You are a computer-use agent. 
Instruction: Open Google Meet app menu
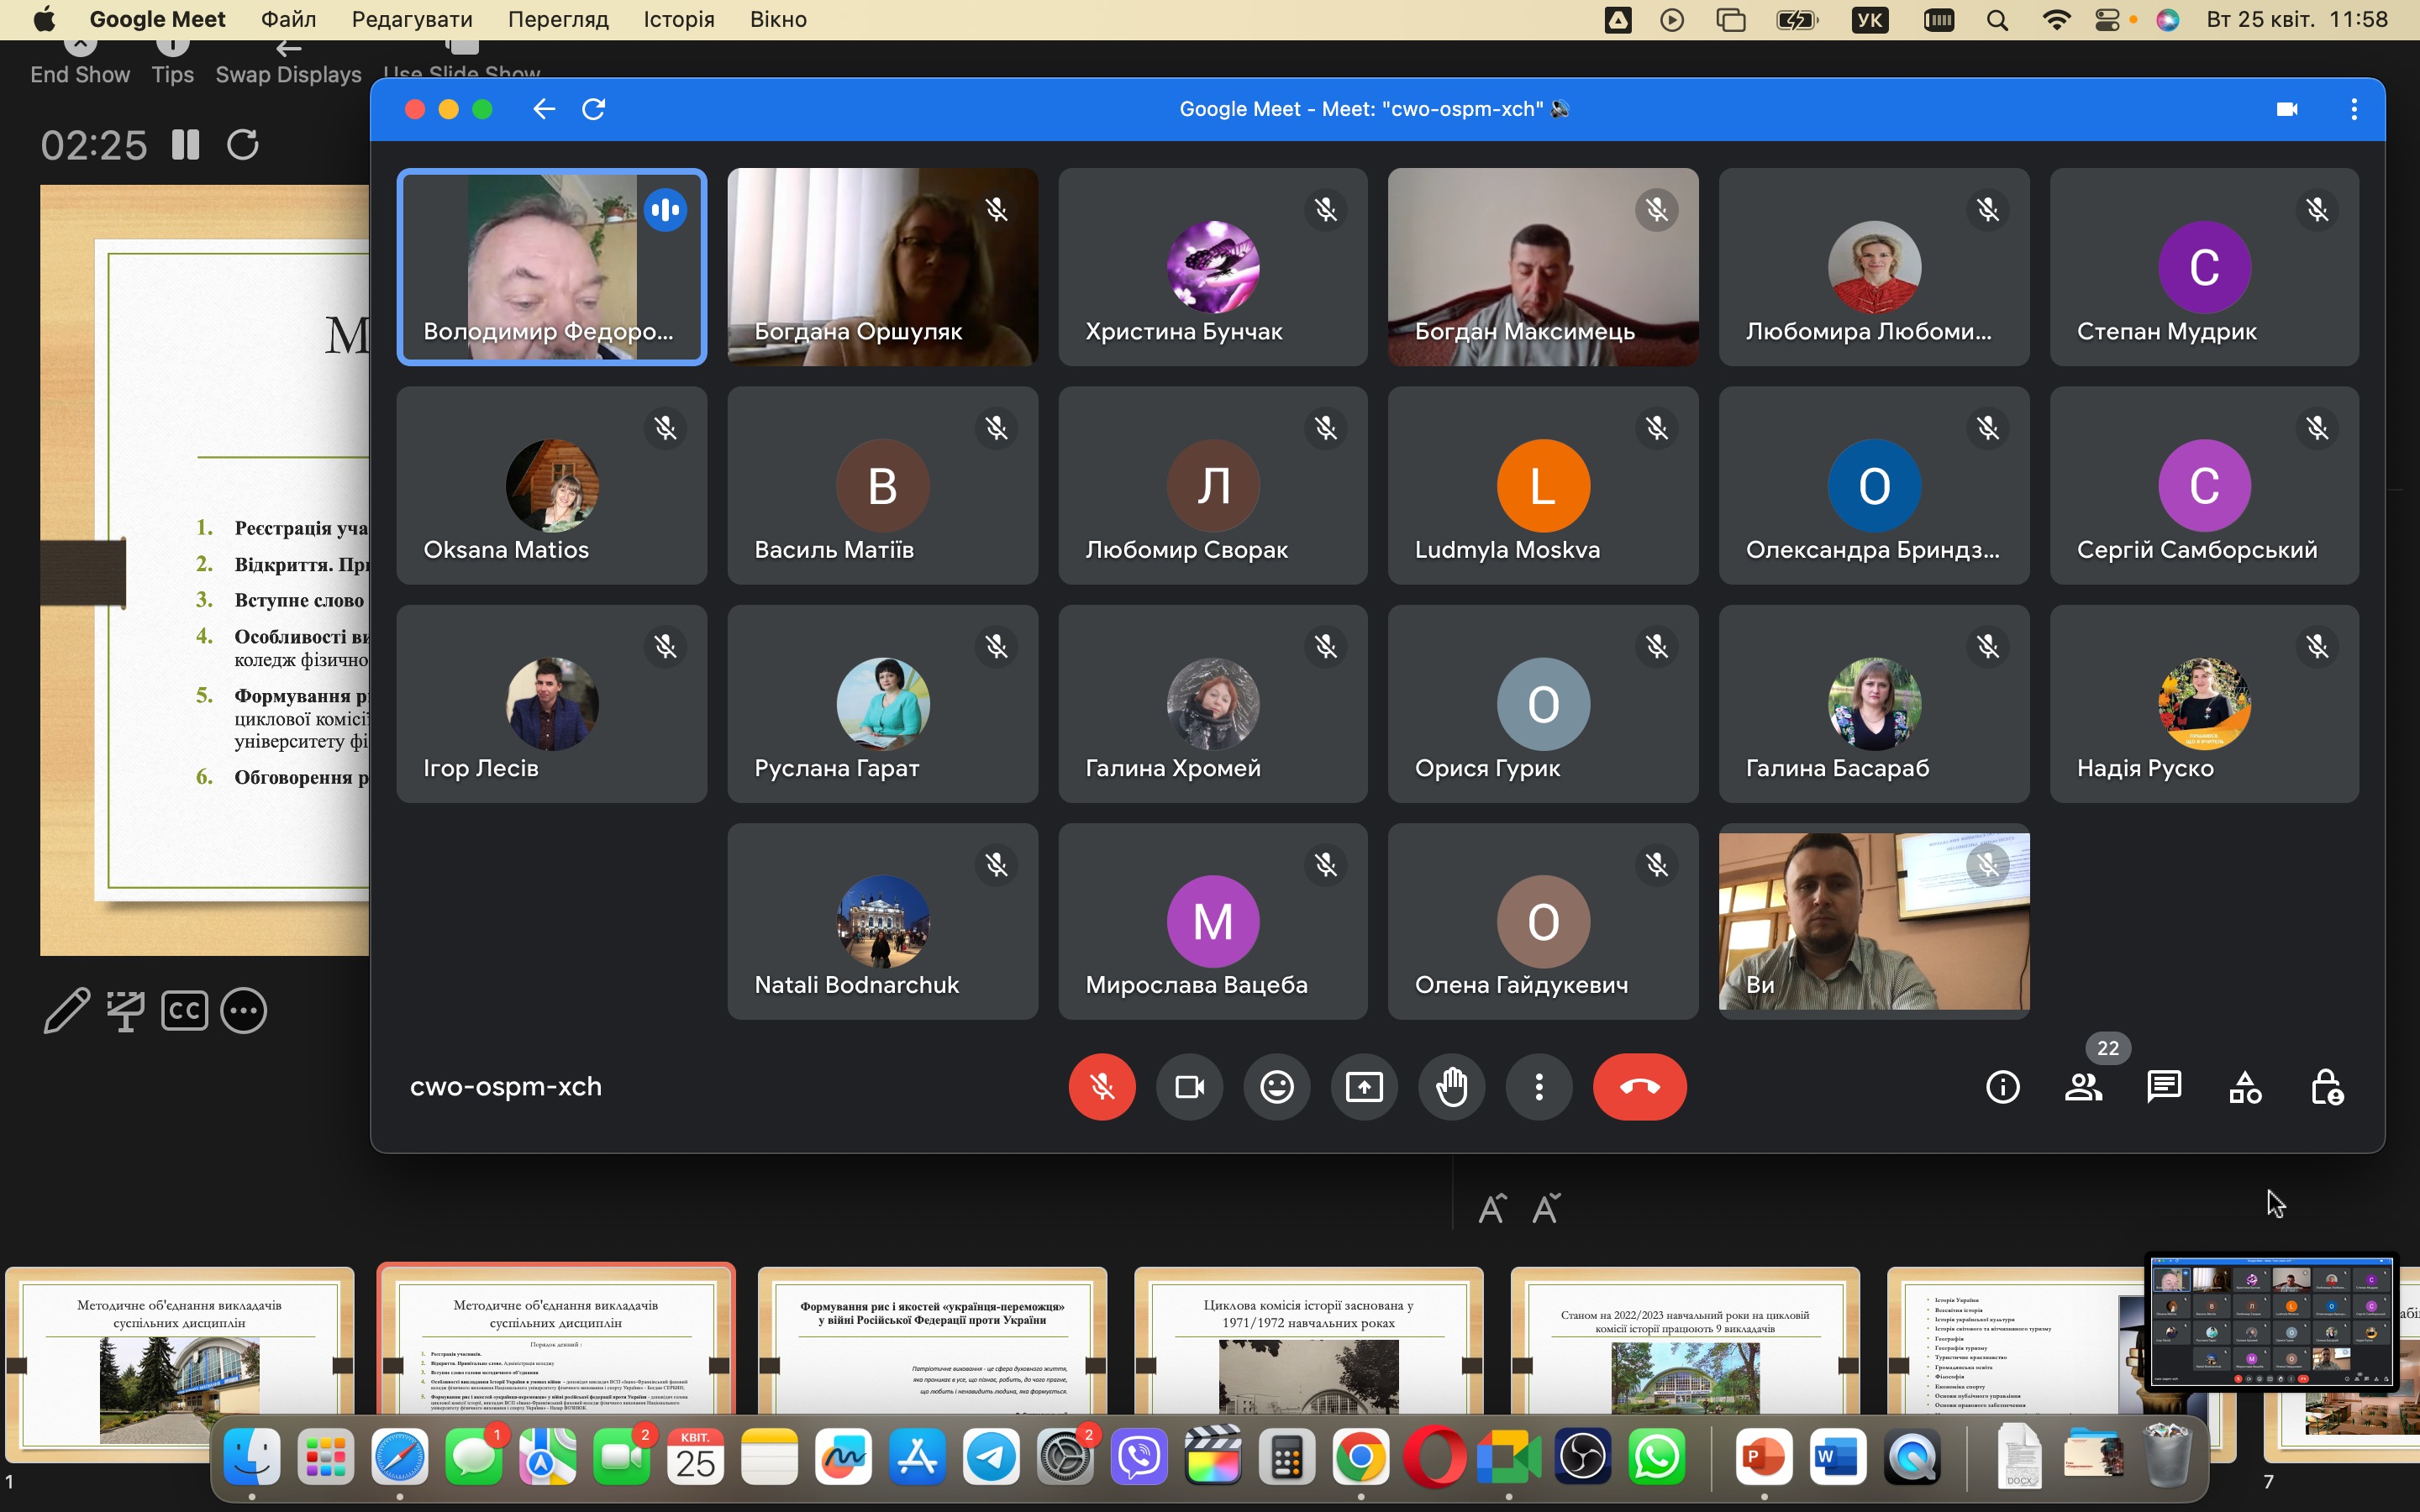point(157,19)
